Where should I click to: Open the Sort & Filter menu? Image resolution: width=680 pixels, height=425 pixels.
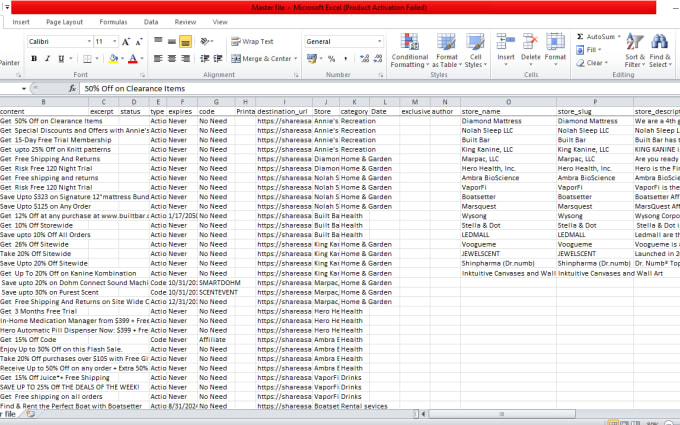pos(634,50)
